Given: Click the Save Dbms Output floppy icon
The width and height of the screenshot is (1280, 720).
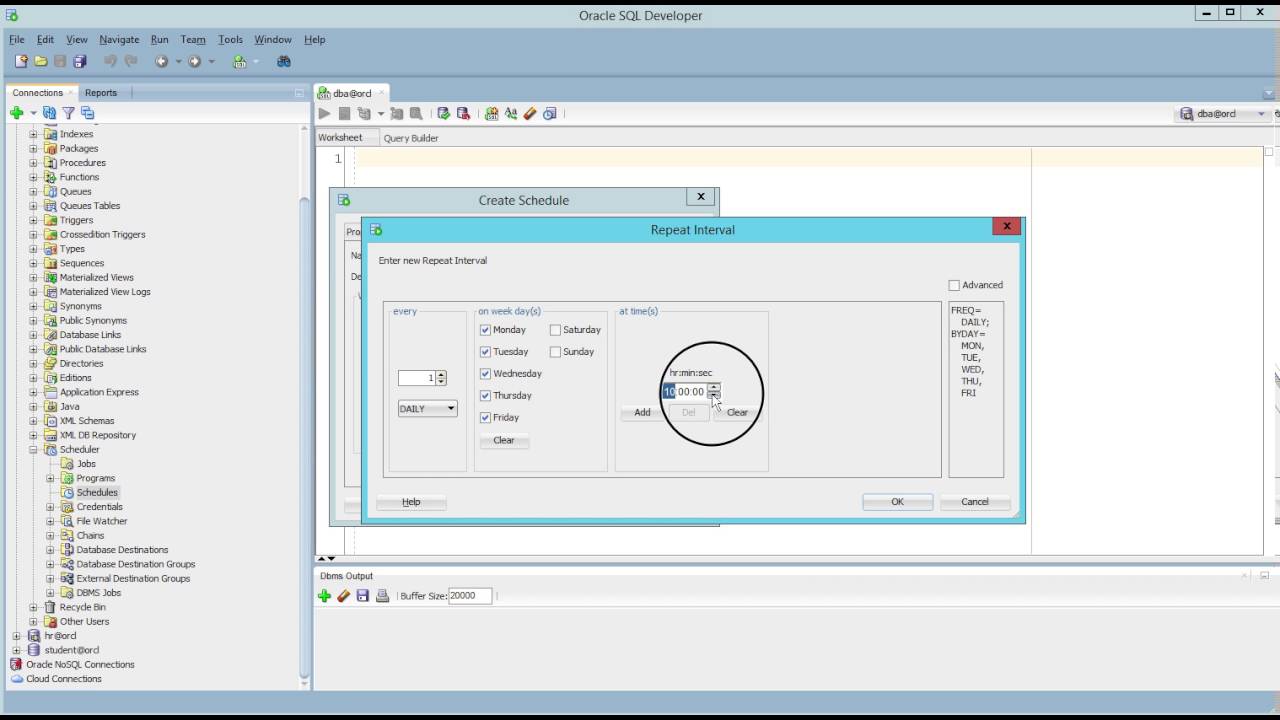Looking at the screenshot, I should pyautogui.click(x=363, y=596).
